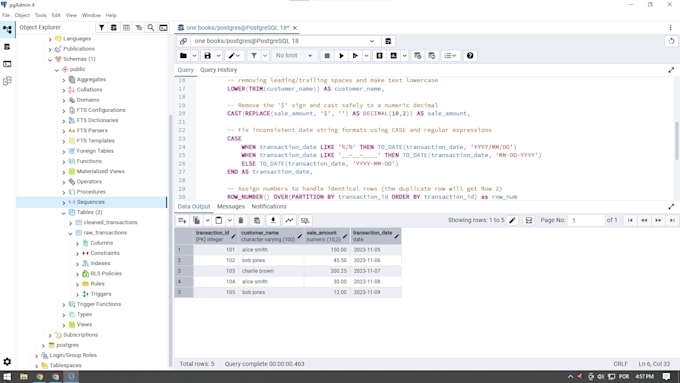Expand the Columns node under raw_transactions
Viewport: 680px width, 383px height.
(77, 243)
